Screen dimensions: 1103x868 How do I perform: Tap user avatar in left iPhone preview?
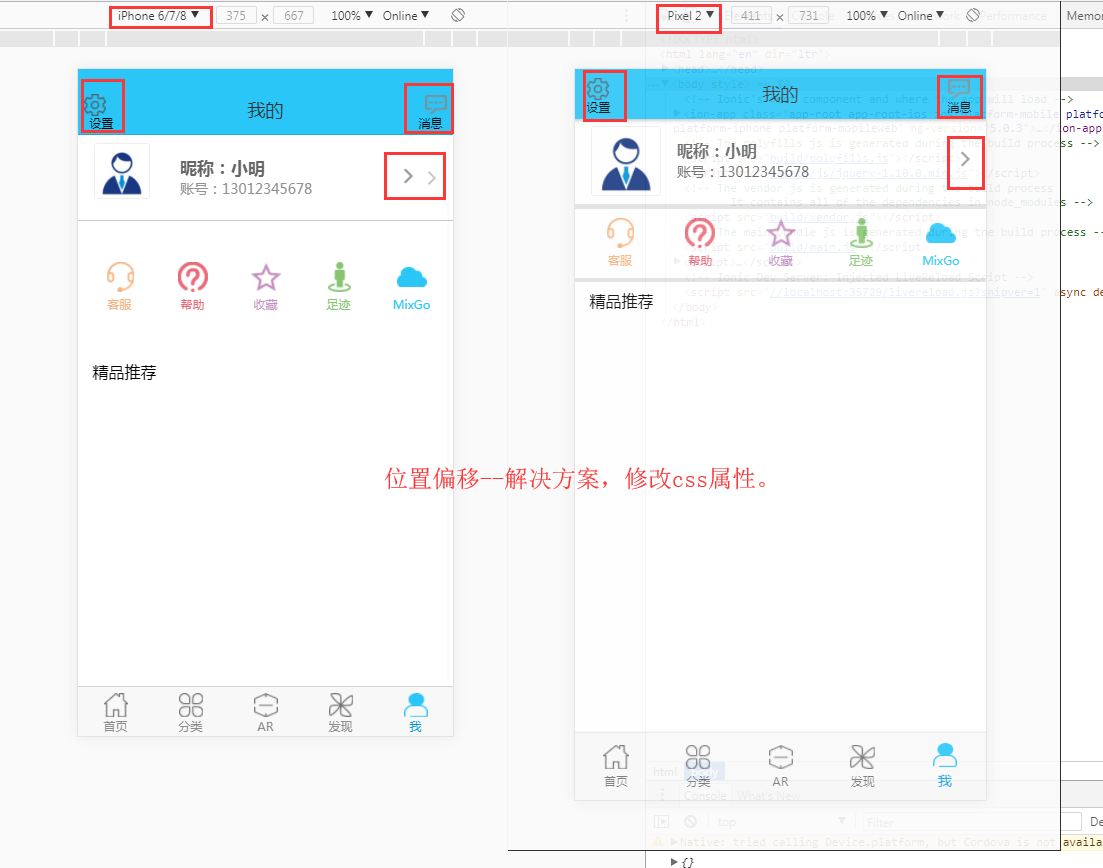pyautogui.click(x=122, y=172)
